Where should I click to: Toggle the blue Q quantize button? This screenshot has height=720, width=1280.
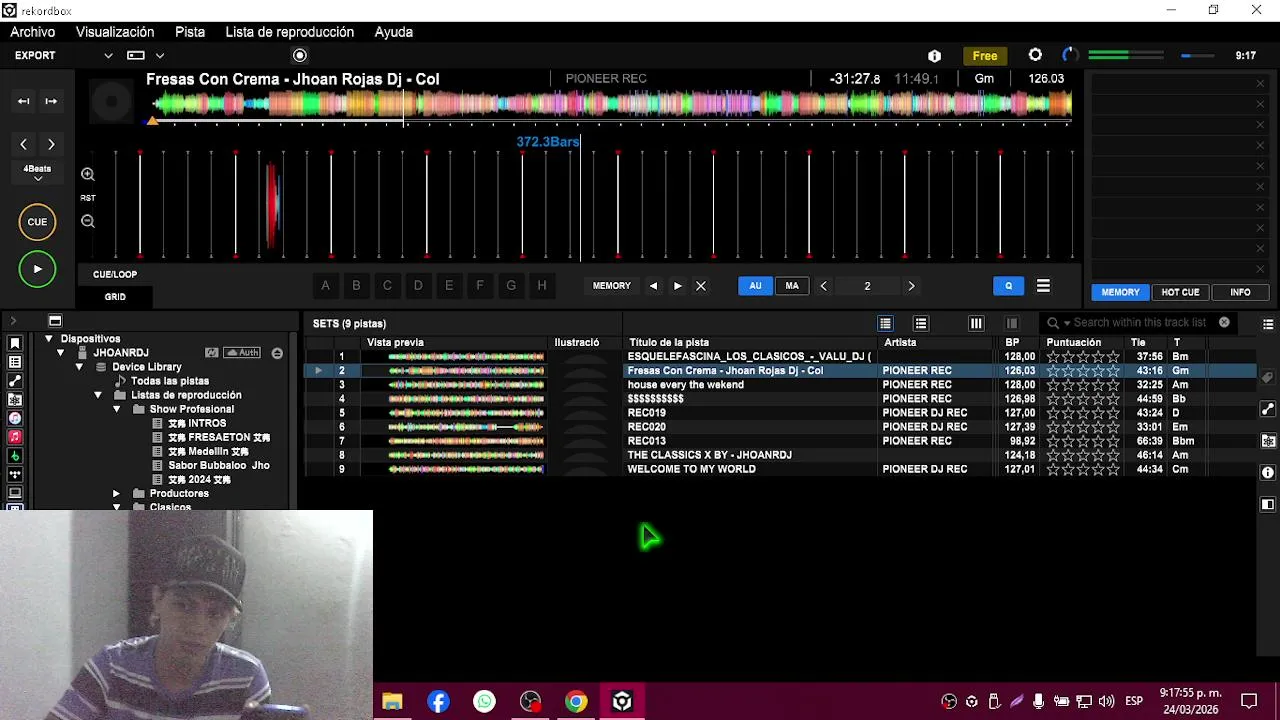pos(1008,286)
